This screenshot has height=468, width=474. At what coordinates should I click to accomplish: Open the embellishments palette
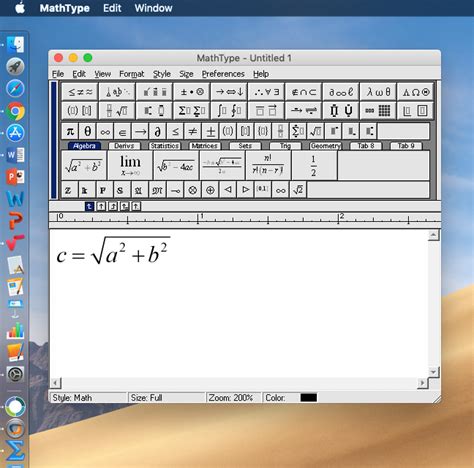point(155,92)
